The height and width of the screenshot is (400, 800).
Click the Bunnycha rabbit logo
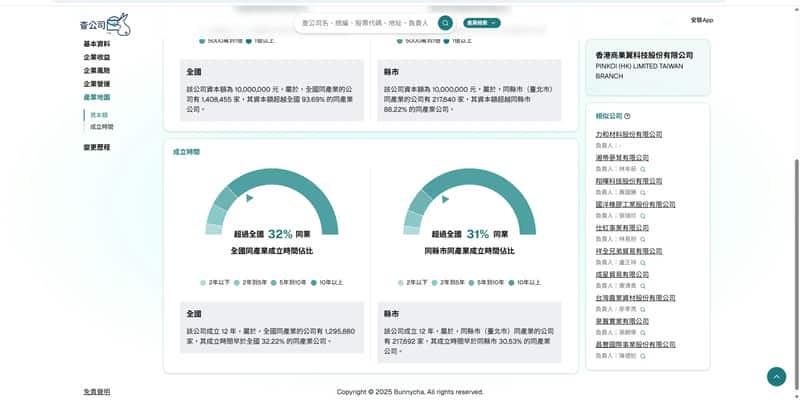(x=106, y=24)
